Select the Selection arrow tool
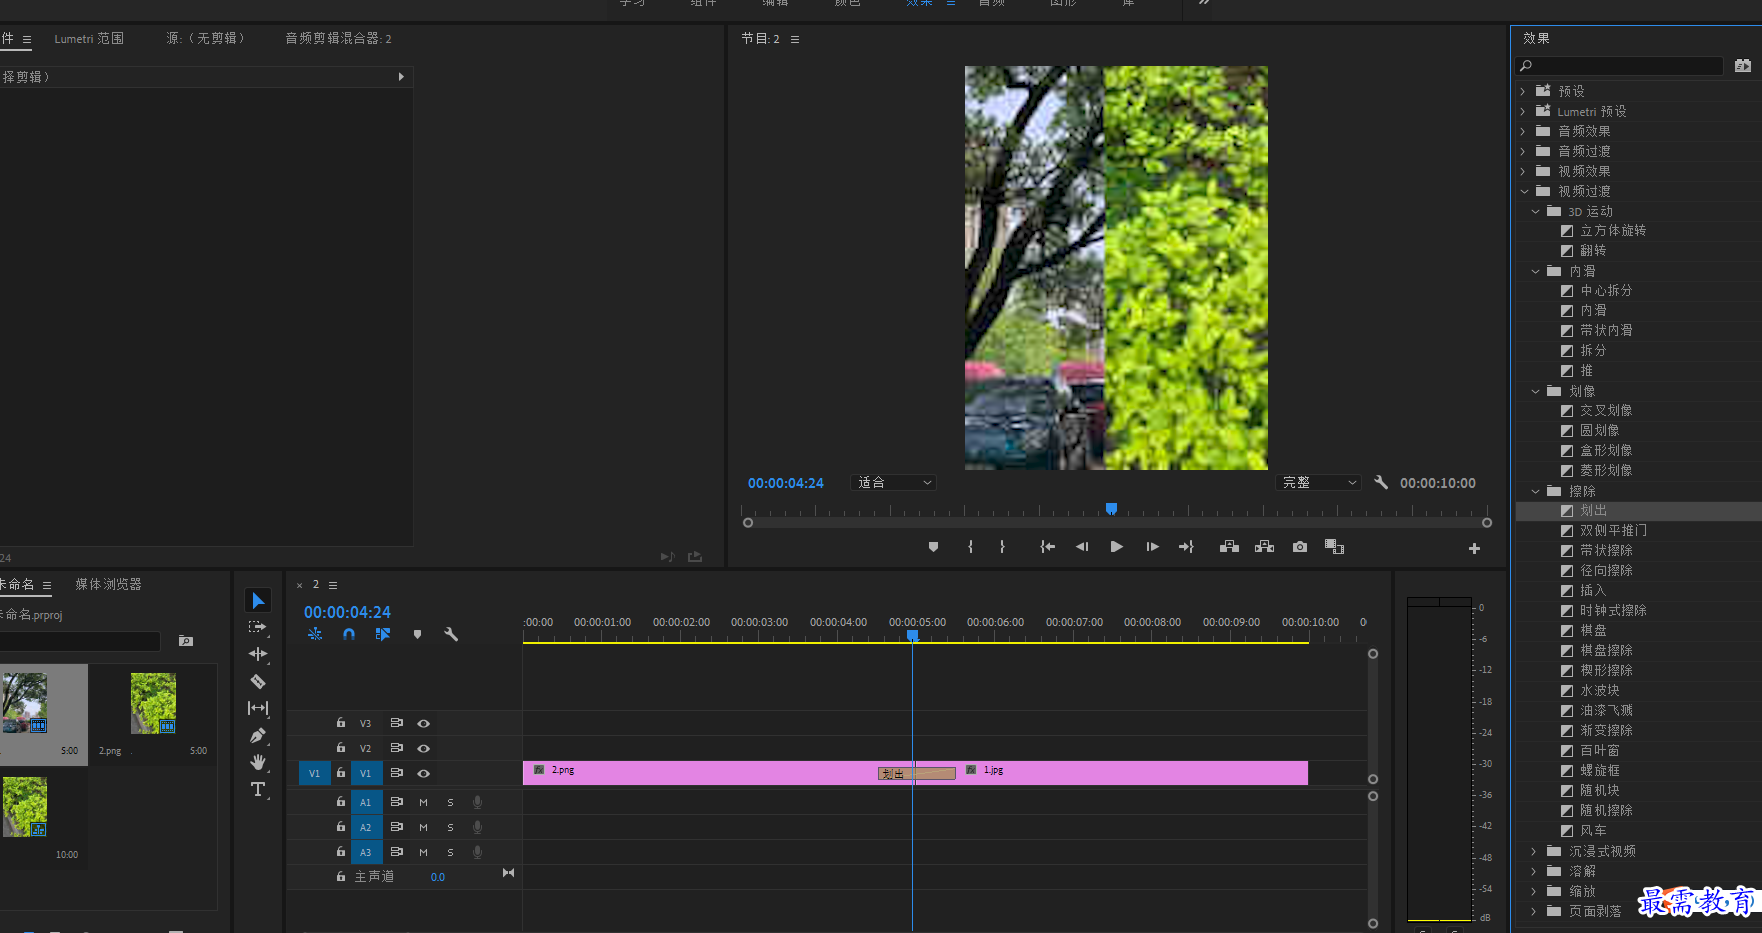 258,600
